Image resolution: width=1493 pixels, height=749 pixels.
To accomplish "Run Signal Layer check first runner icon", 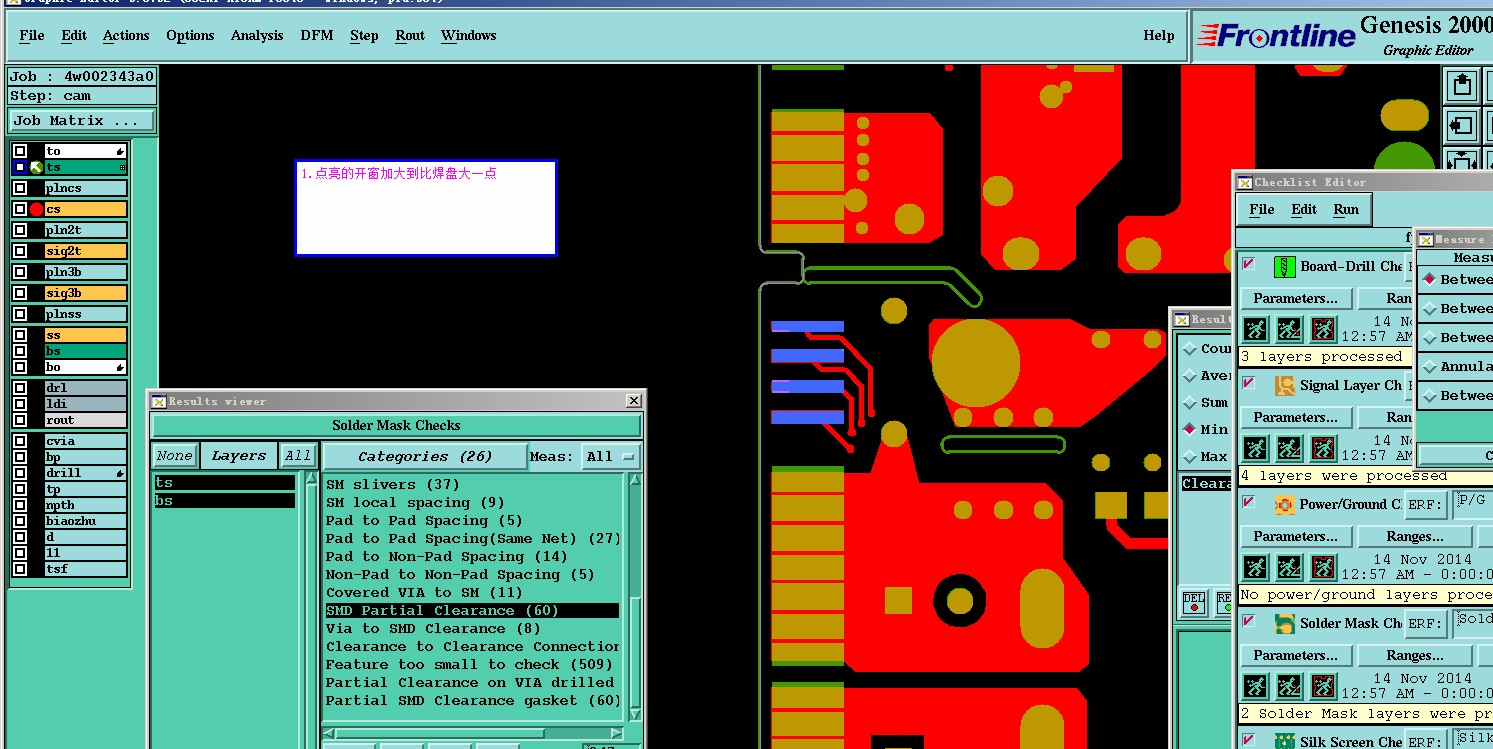I will coord(1256,448).
